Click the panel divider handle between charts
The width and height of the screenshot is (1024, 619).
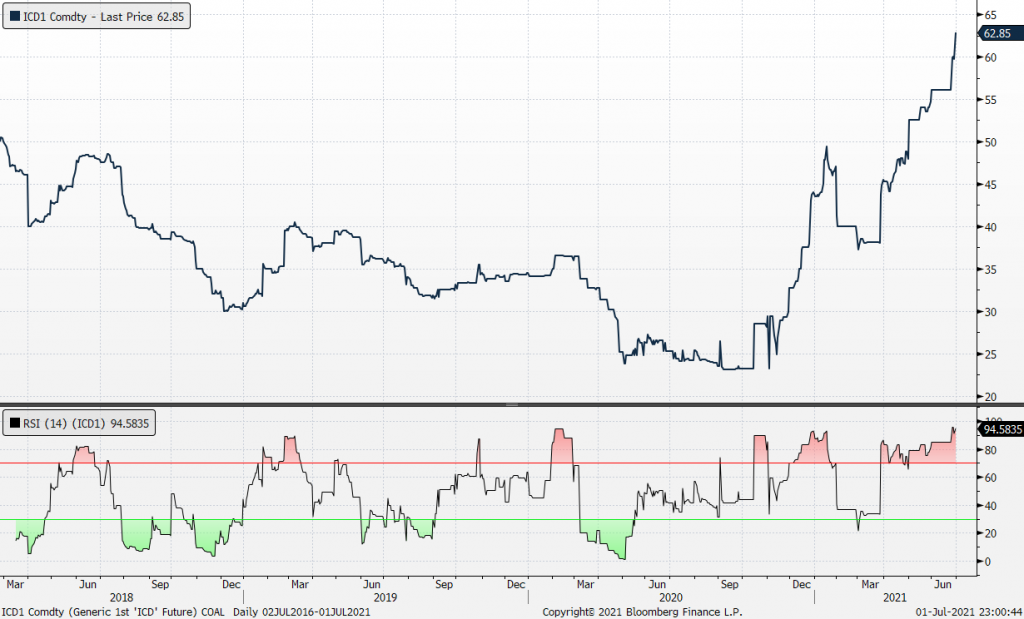[x=512, y=405]
